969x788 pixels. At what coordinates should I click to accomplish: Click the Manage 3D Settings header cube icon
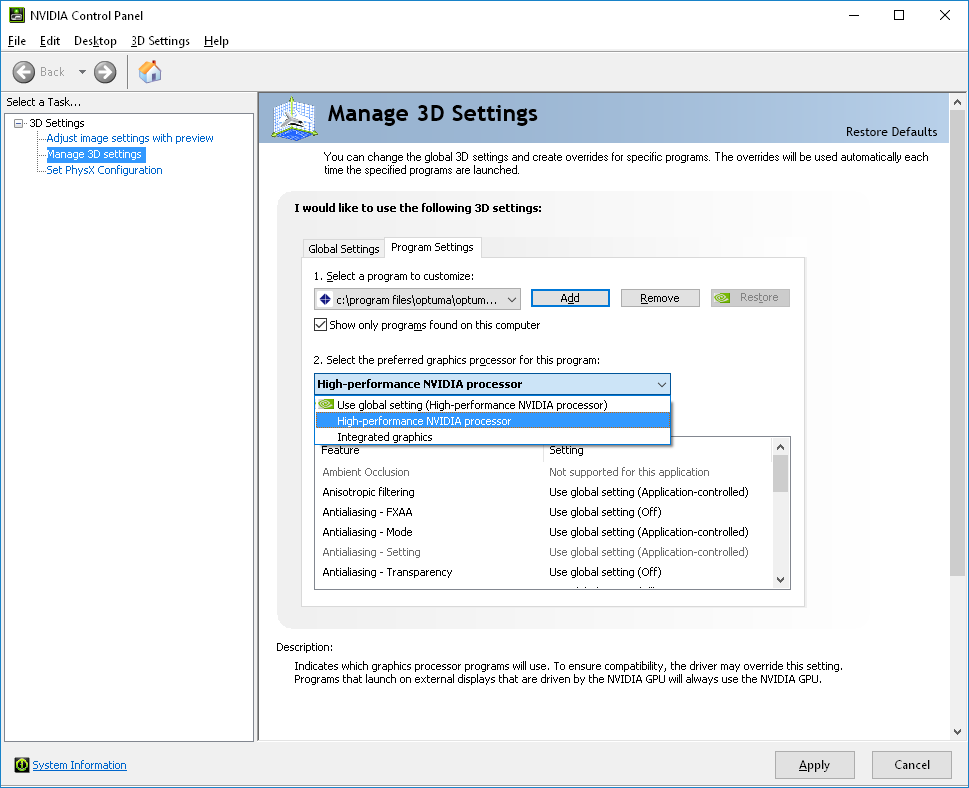(295, 117)
